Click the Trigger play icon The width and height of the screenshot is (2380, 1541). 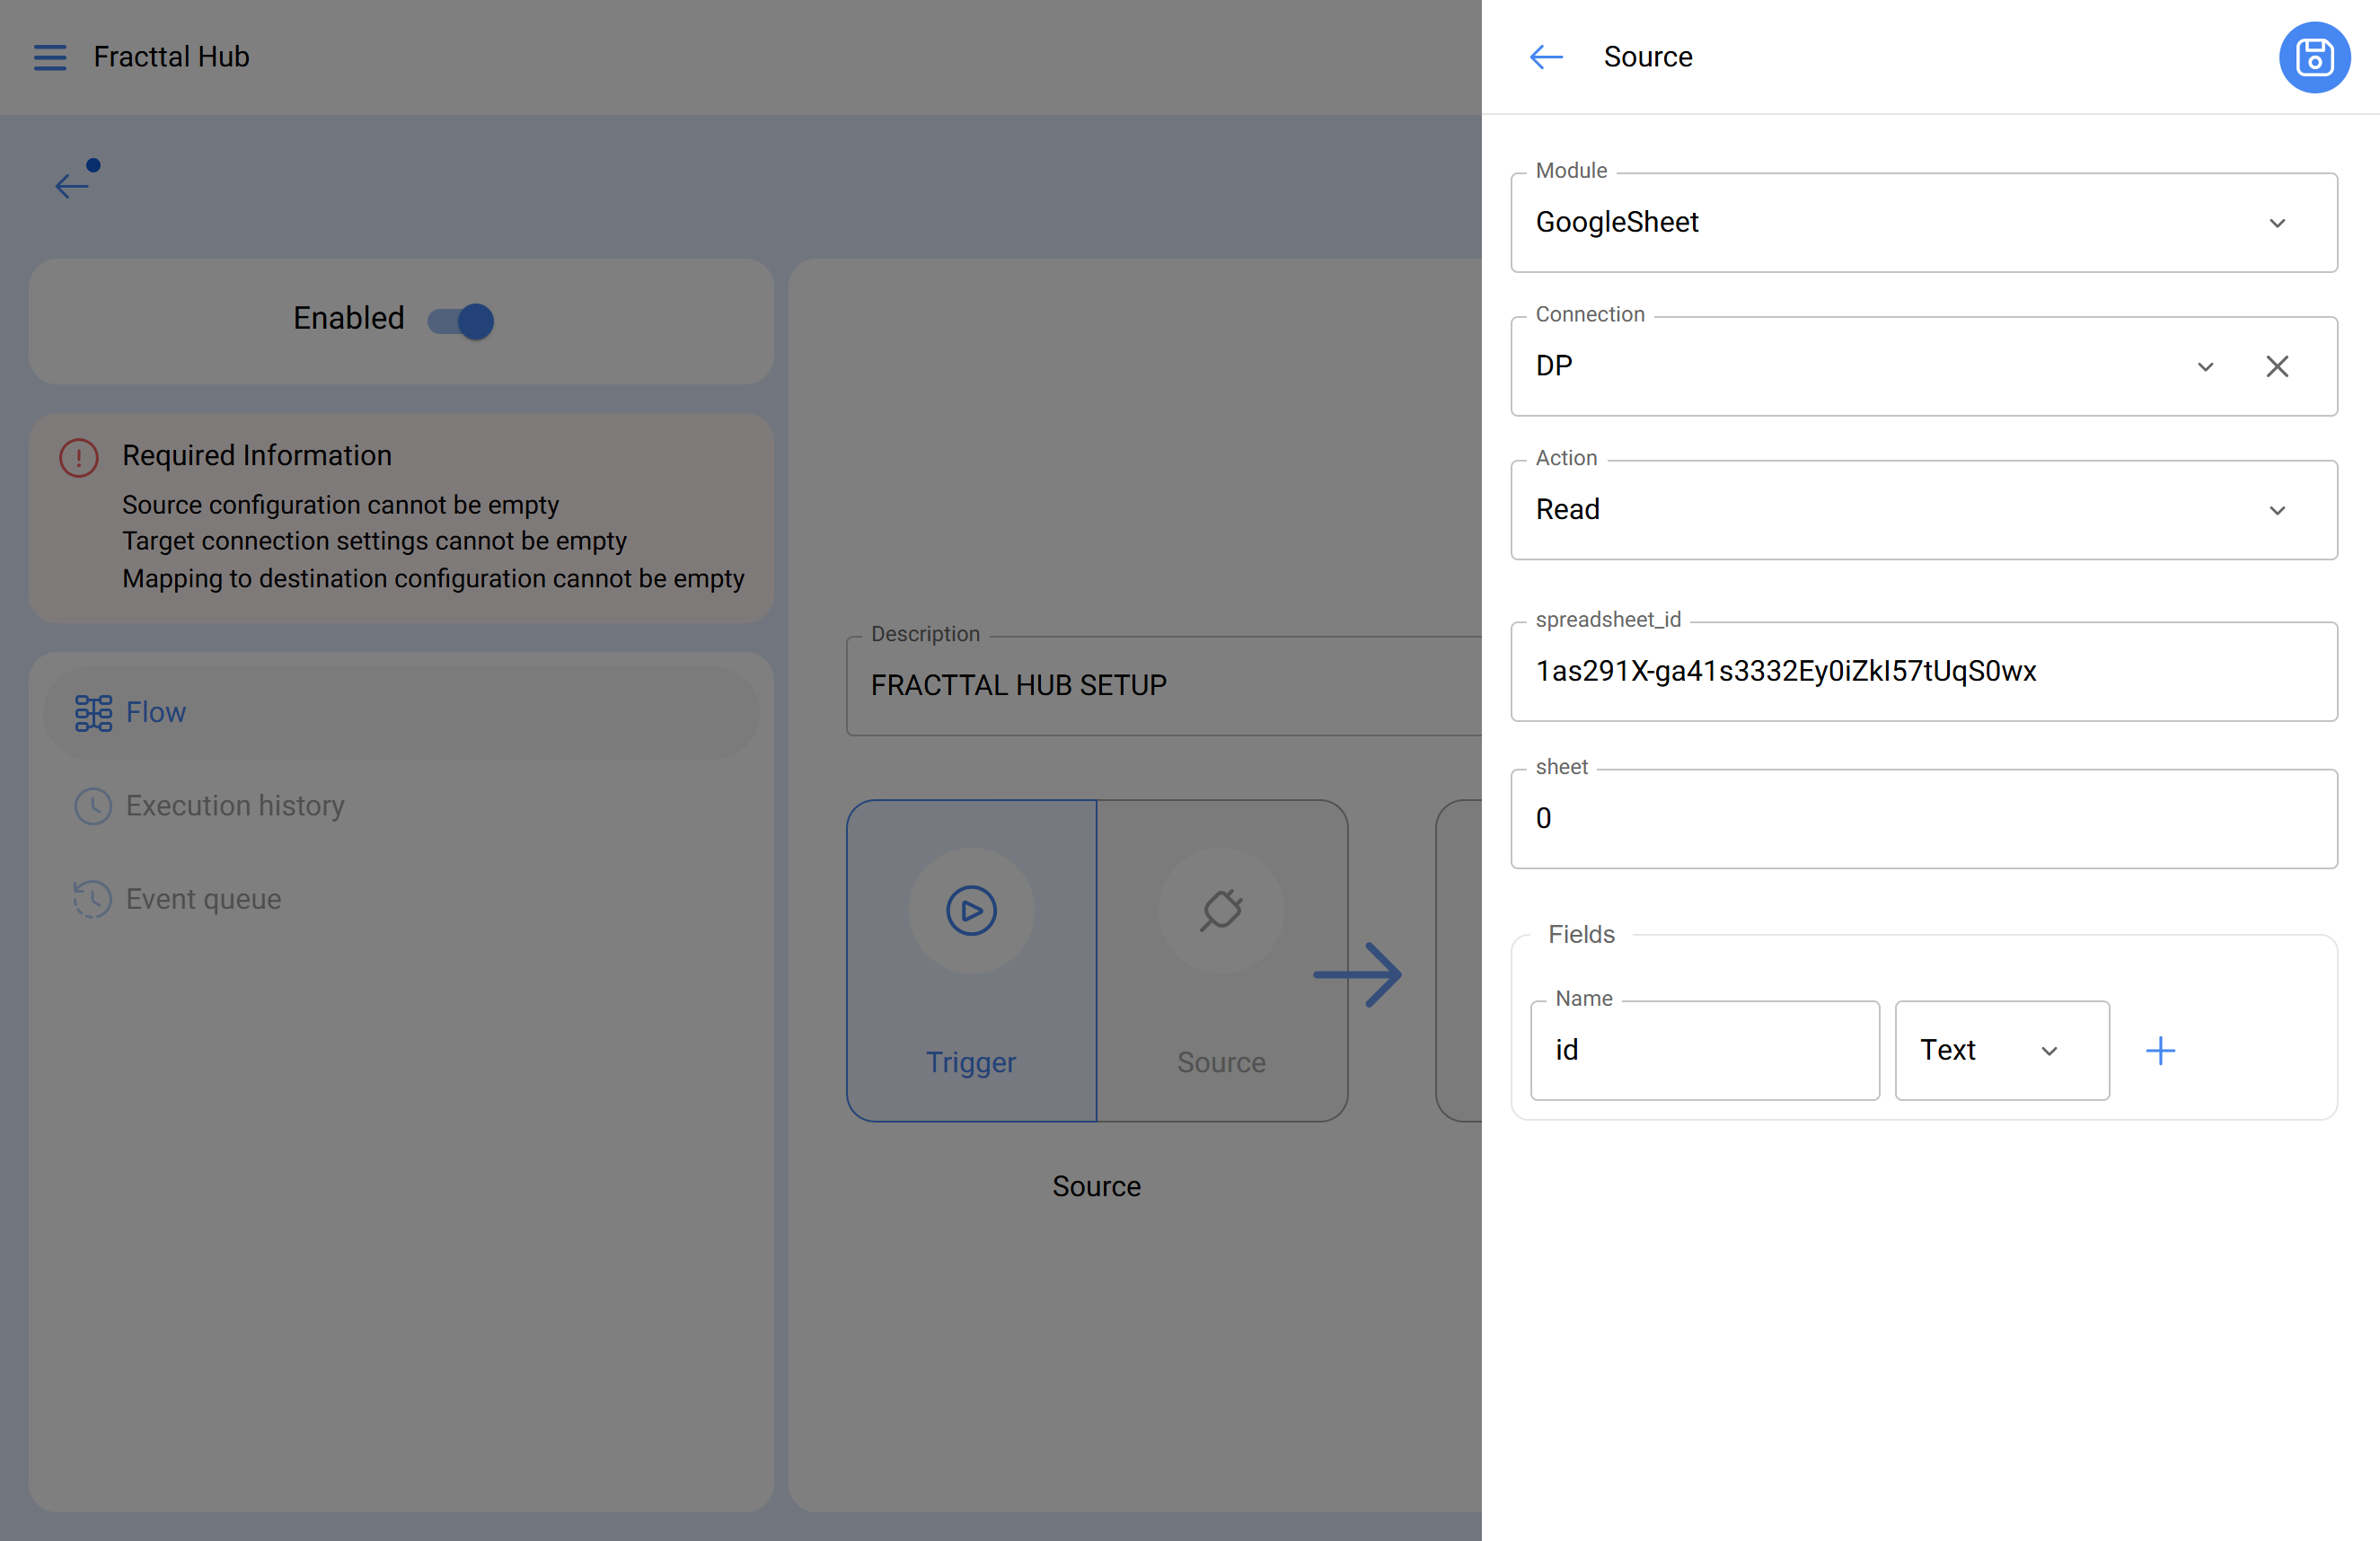click(x=970, y=910)
